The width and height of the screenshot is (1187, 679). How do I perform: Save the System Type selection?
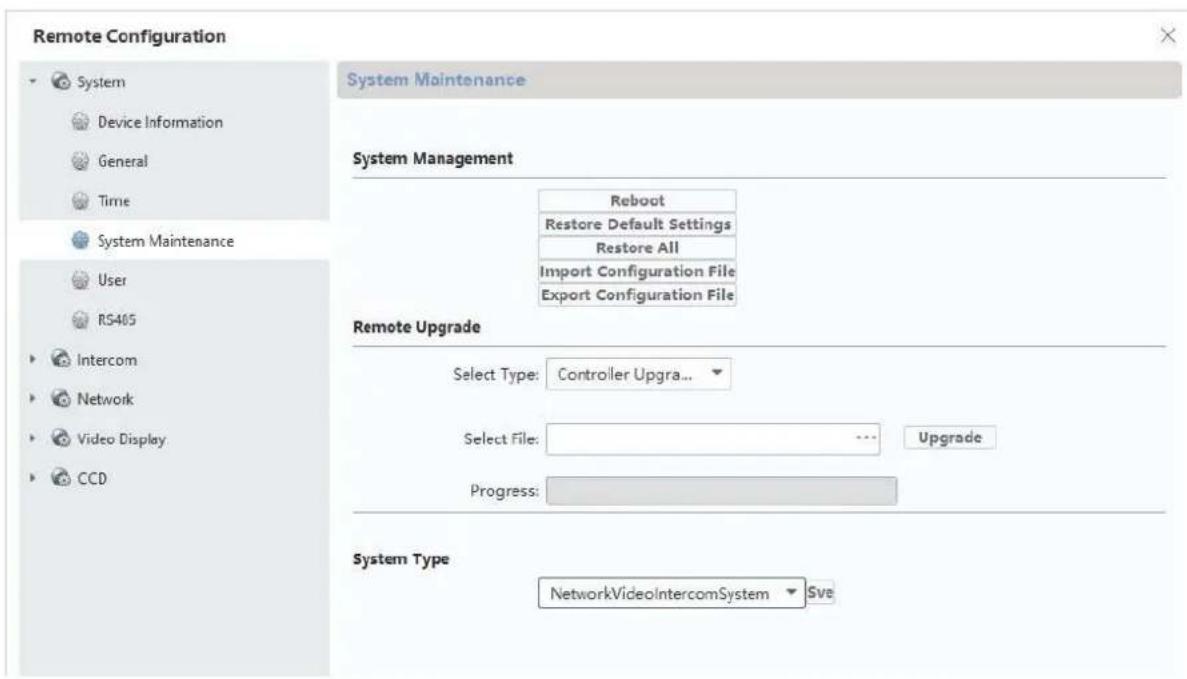(820, 593)
